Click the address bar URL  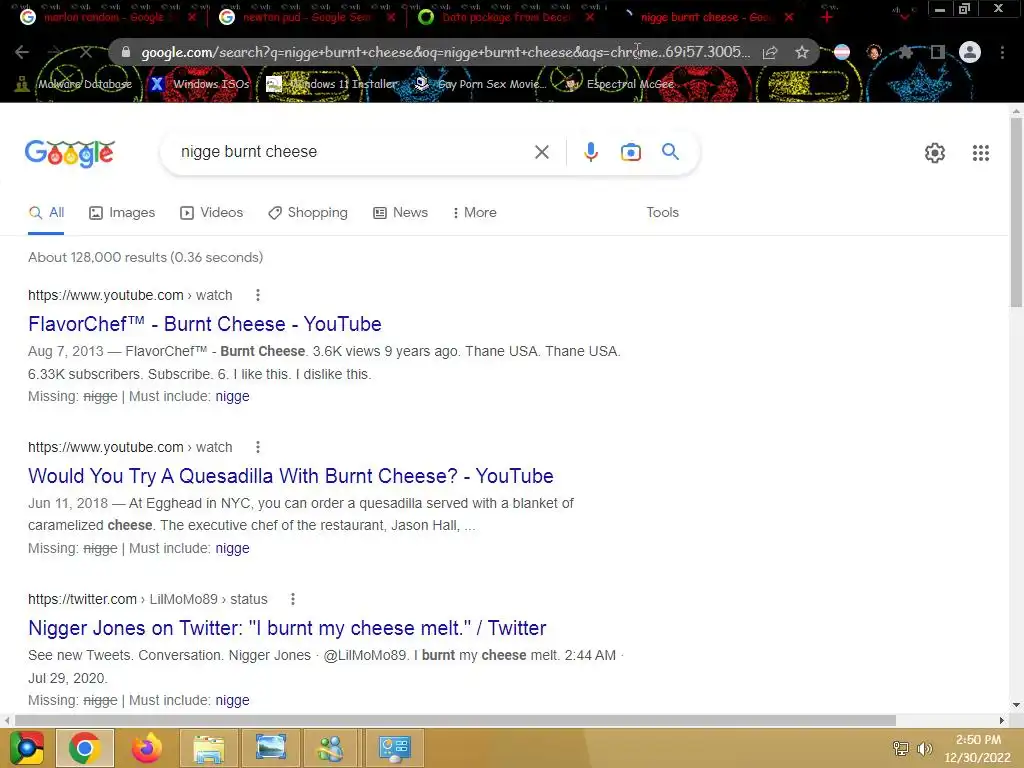tap(444, 52)
